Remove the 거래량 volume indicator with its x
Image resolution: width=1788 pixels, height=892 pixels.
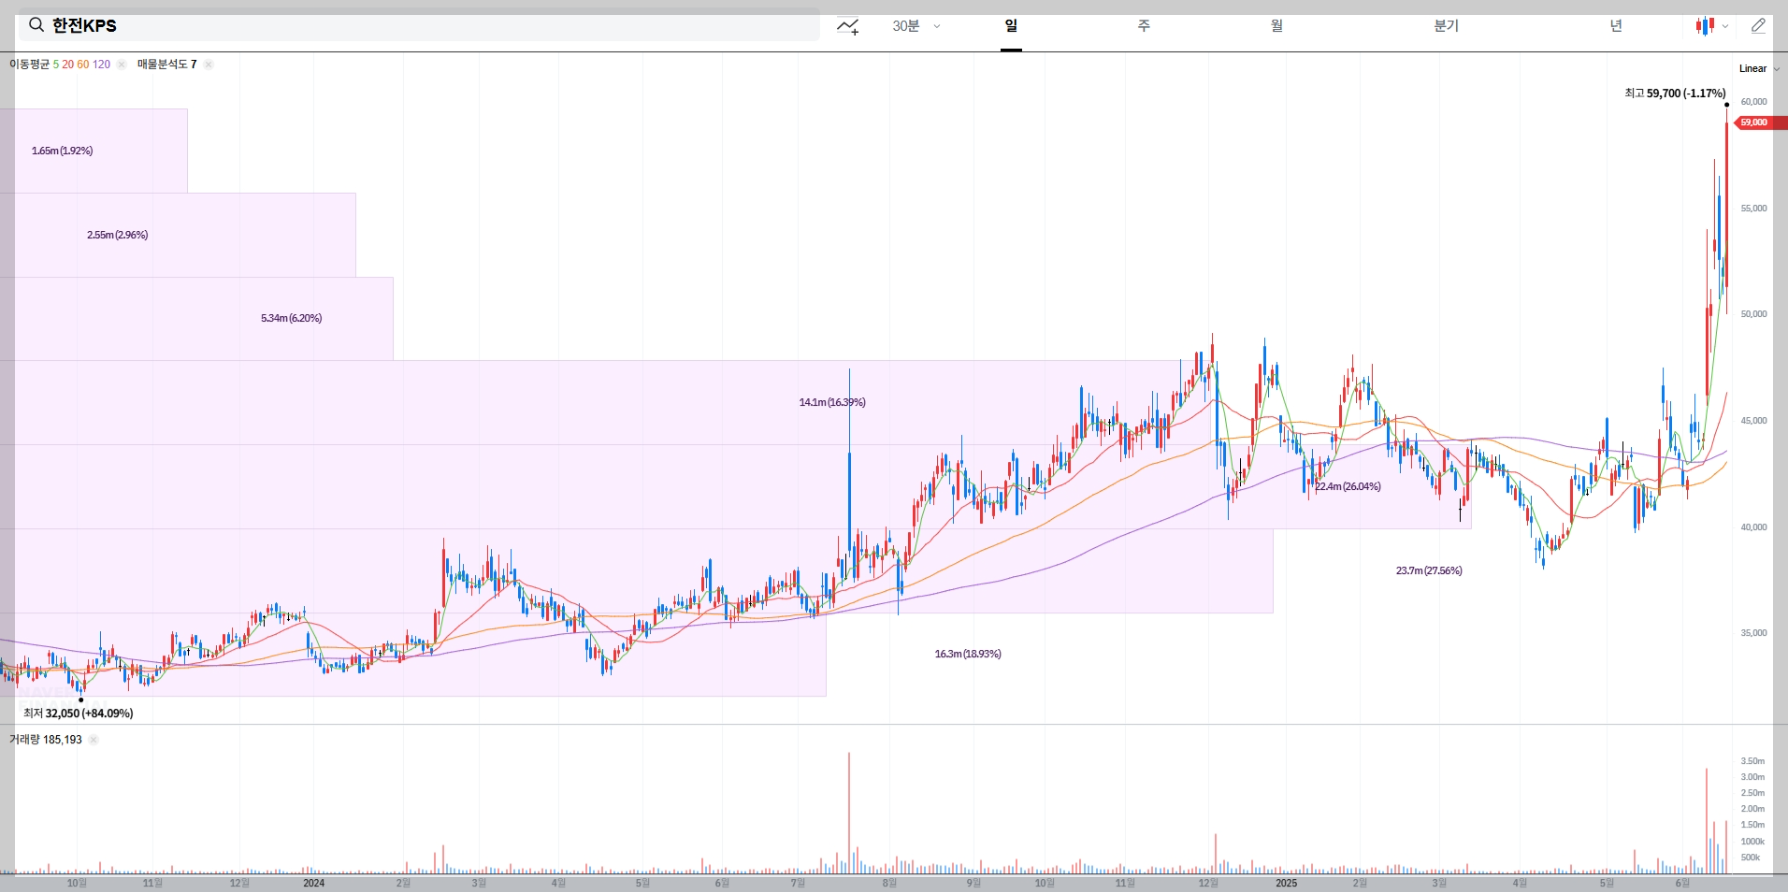pyautogui.click(x=93, y=740)
